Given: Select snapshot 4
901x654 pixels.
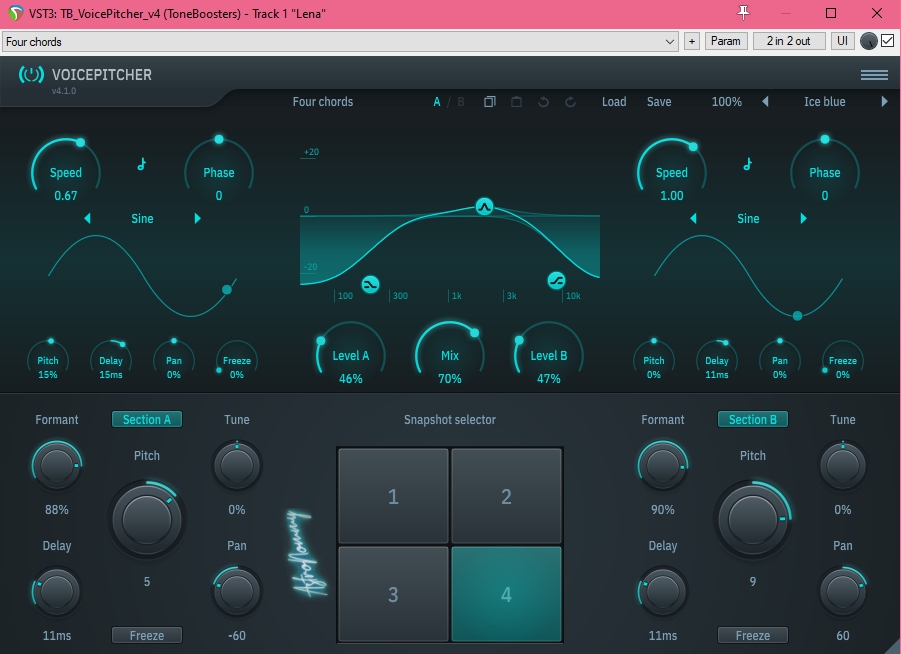Looking at the screenshot, I should pyautogui.click(x=506, y=594).
